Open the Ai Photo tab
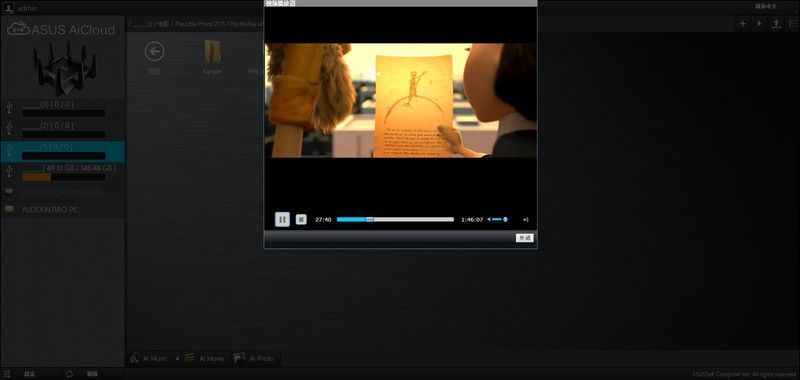The image size is (800, 380). click(x=254, y=359)
